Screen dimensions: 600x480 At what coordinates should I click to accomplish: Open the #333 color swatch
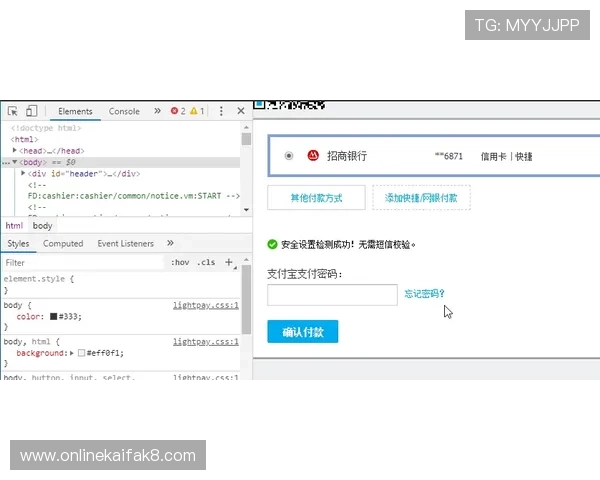click(x=54, y=316)
